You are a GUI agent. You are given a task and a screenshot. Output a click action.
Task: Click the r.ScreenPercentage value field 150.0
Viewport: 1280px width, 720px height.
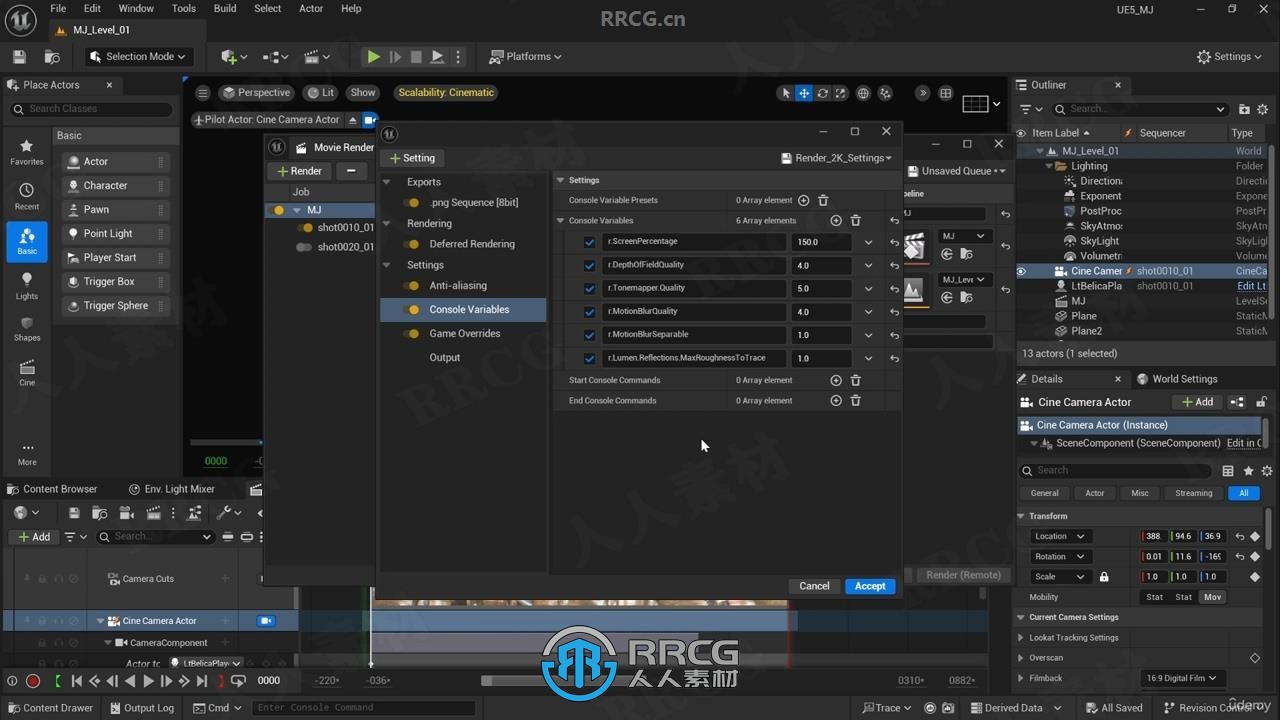point(821,242)
